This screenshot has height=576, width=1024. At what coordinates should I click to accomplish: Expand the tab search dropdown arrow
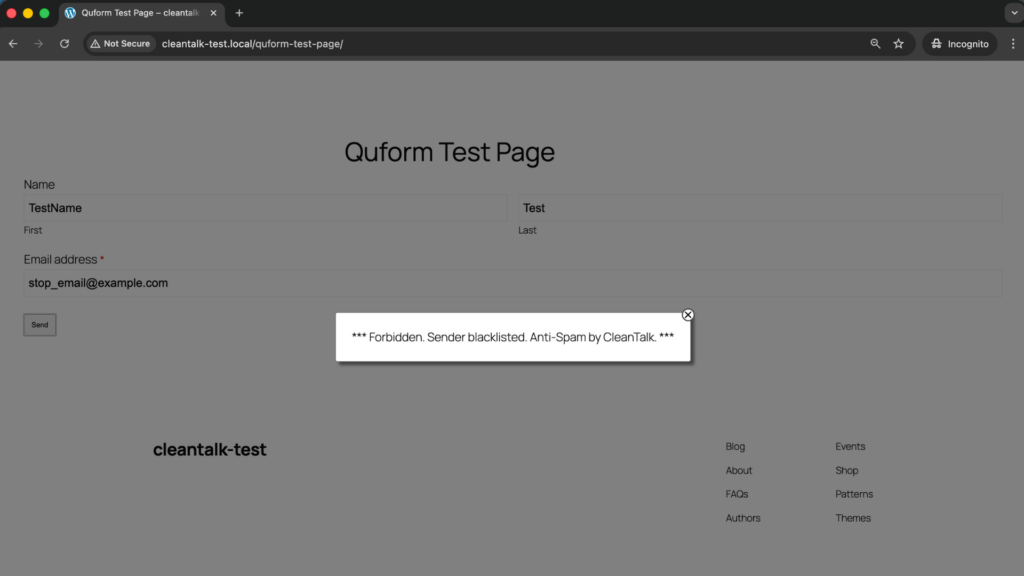click(x=1014, y=13)
